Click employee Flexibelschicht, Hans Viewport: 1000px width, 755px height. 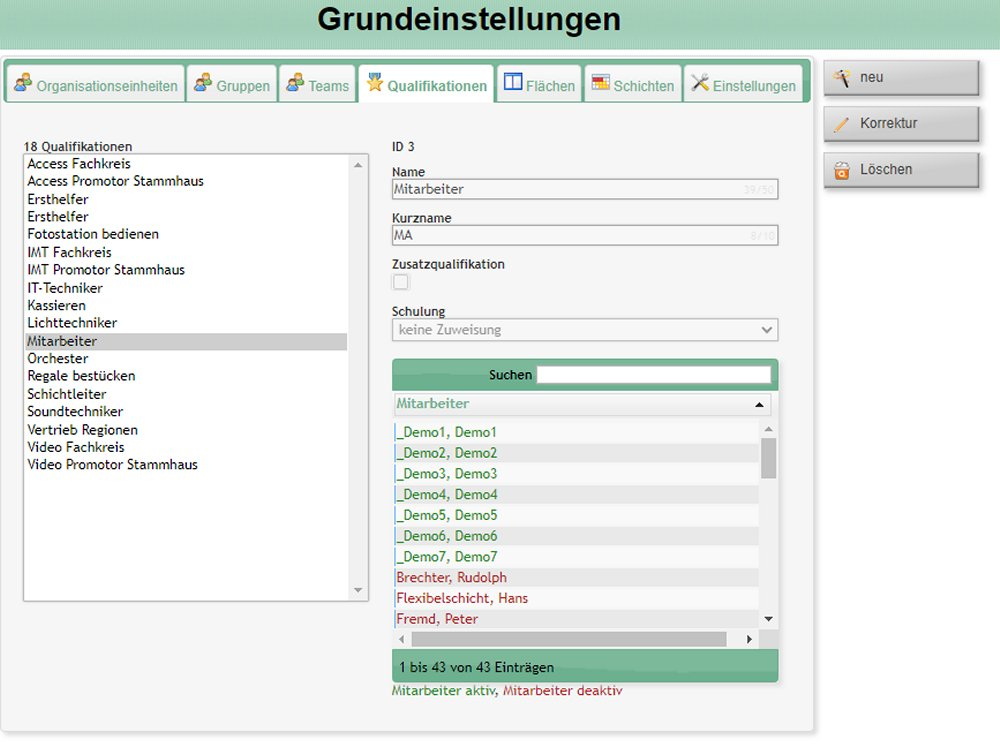(576, 598)
